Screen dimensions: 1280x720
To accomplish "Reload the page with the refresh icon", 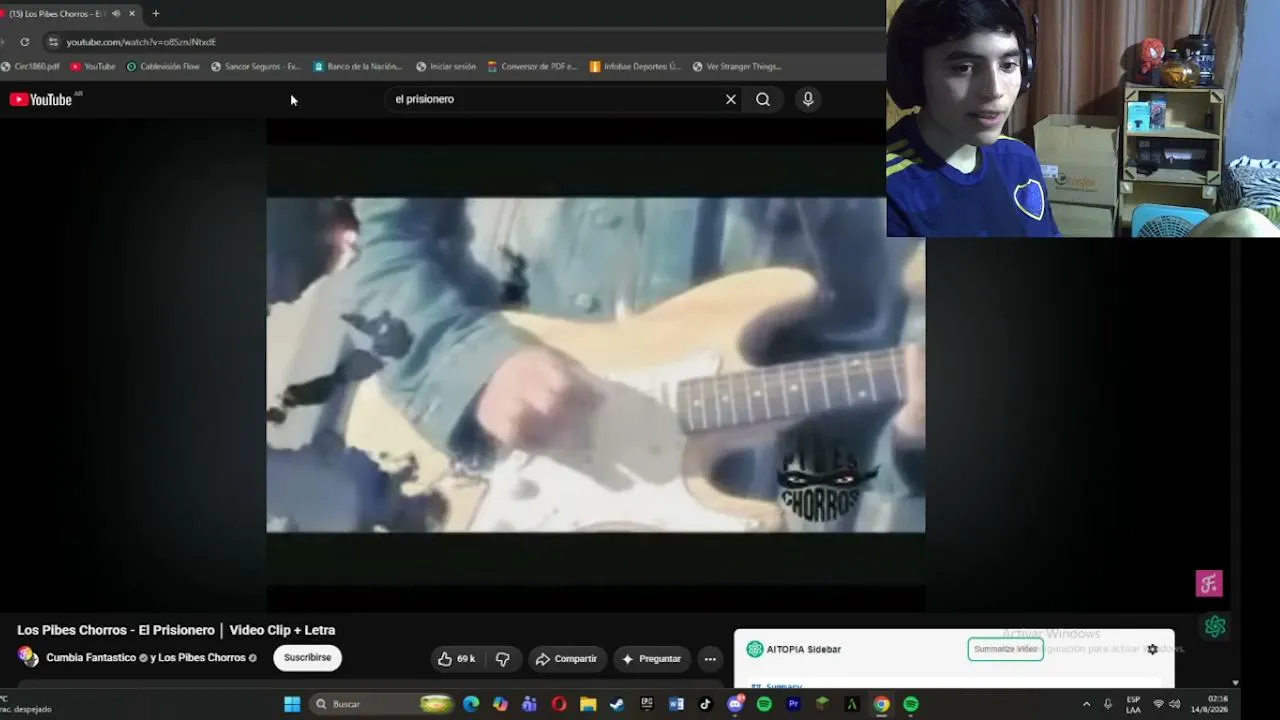I will click(25, 42).
